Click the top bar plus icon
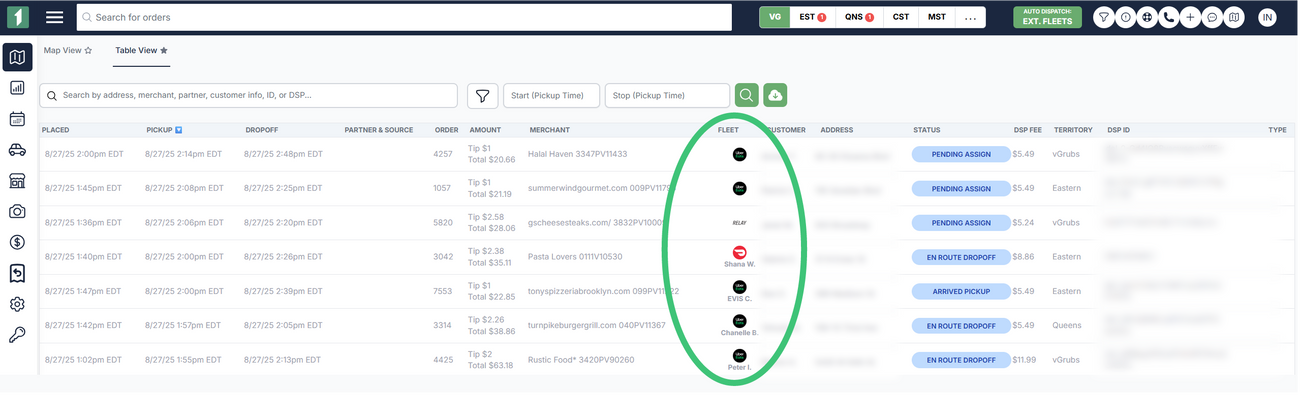 click(1189, 17)
